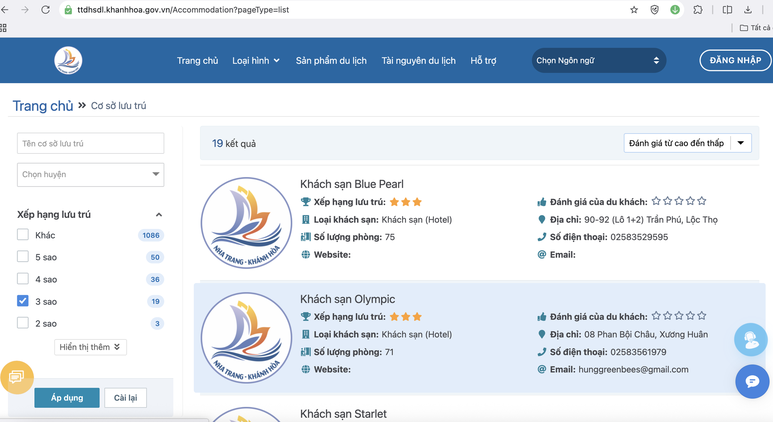Bookmark this page with the star icon
Screen dimensions: 773x422
(x=634, y=10)
